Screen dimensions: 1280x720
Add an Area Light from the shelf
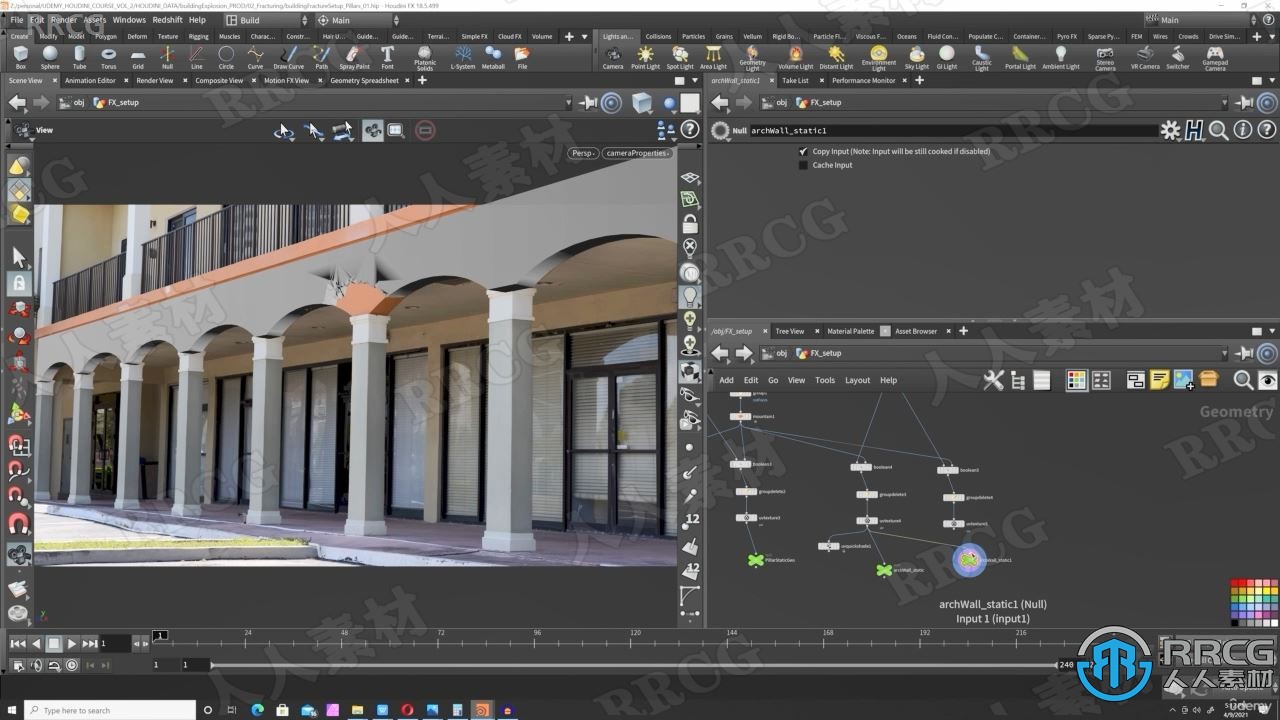(713, 57)
